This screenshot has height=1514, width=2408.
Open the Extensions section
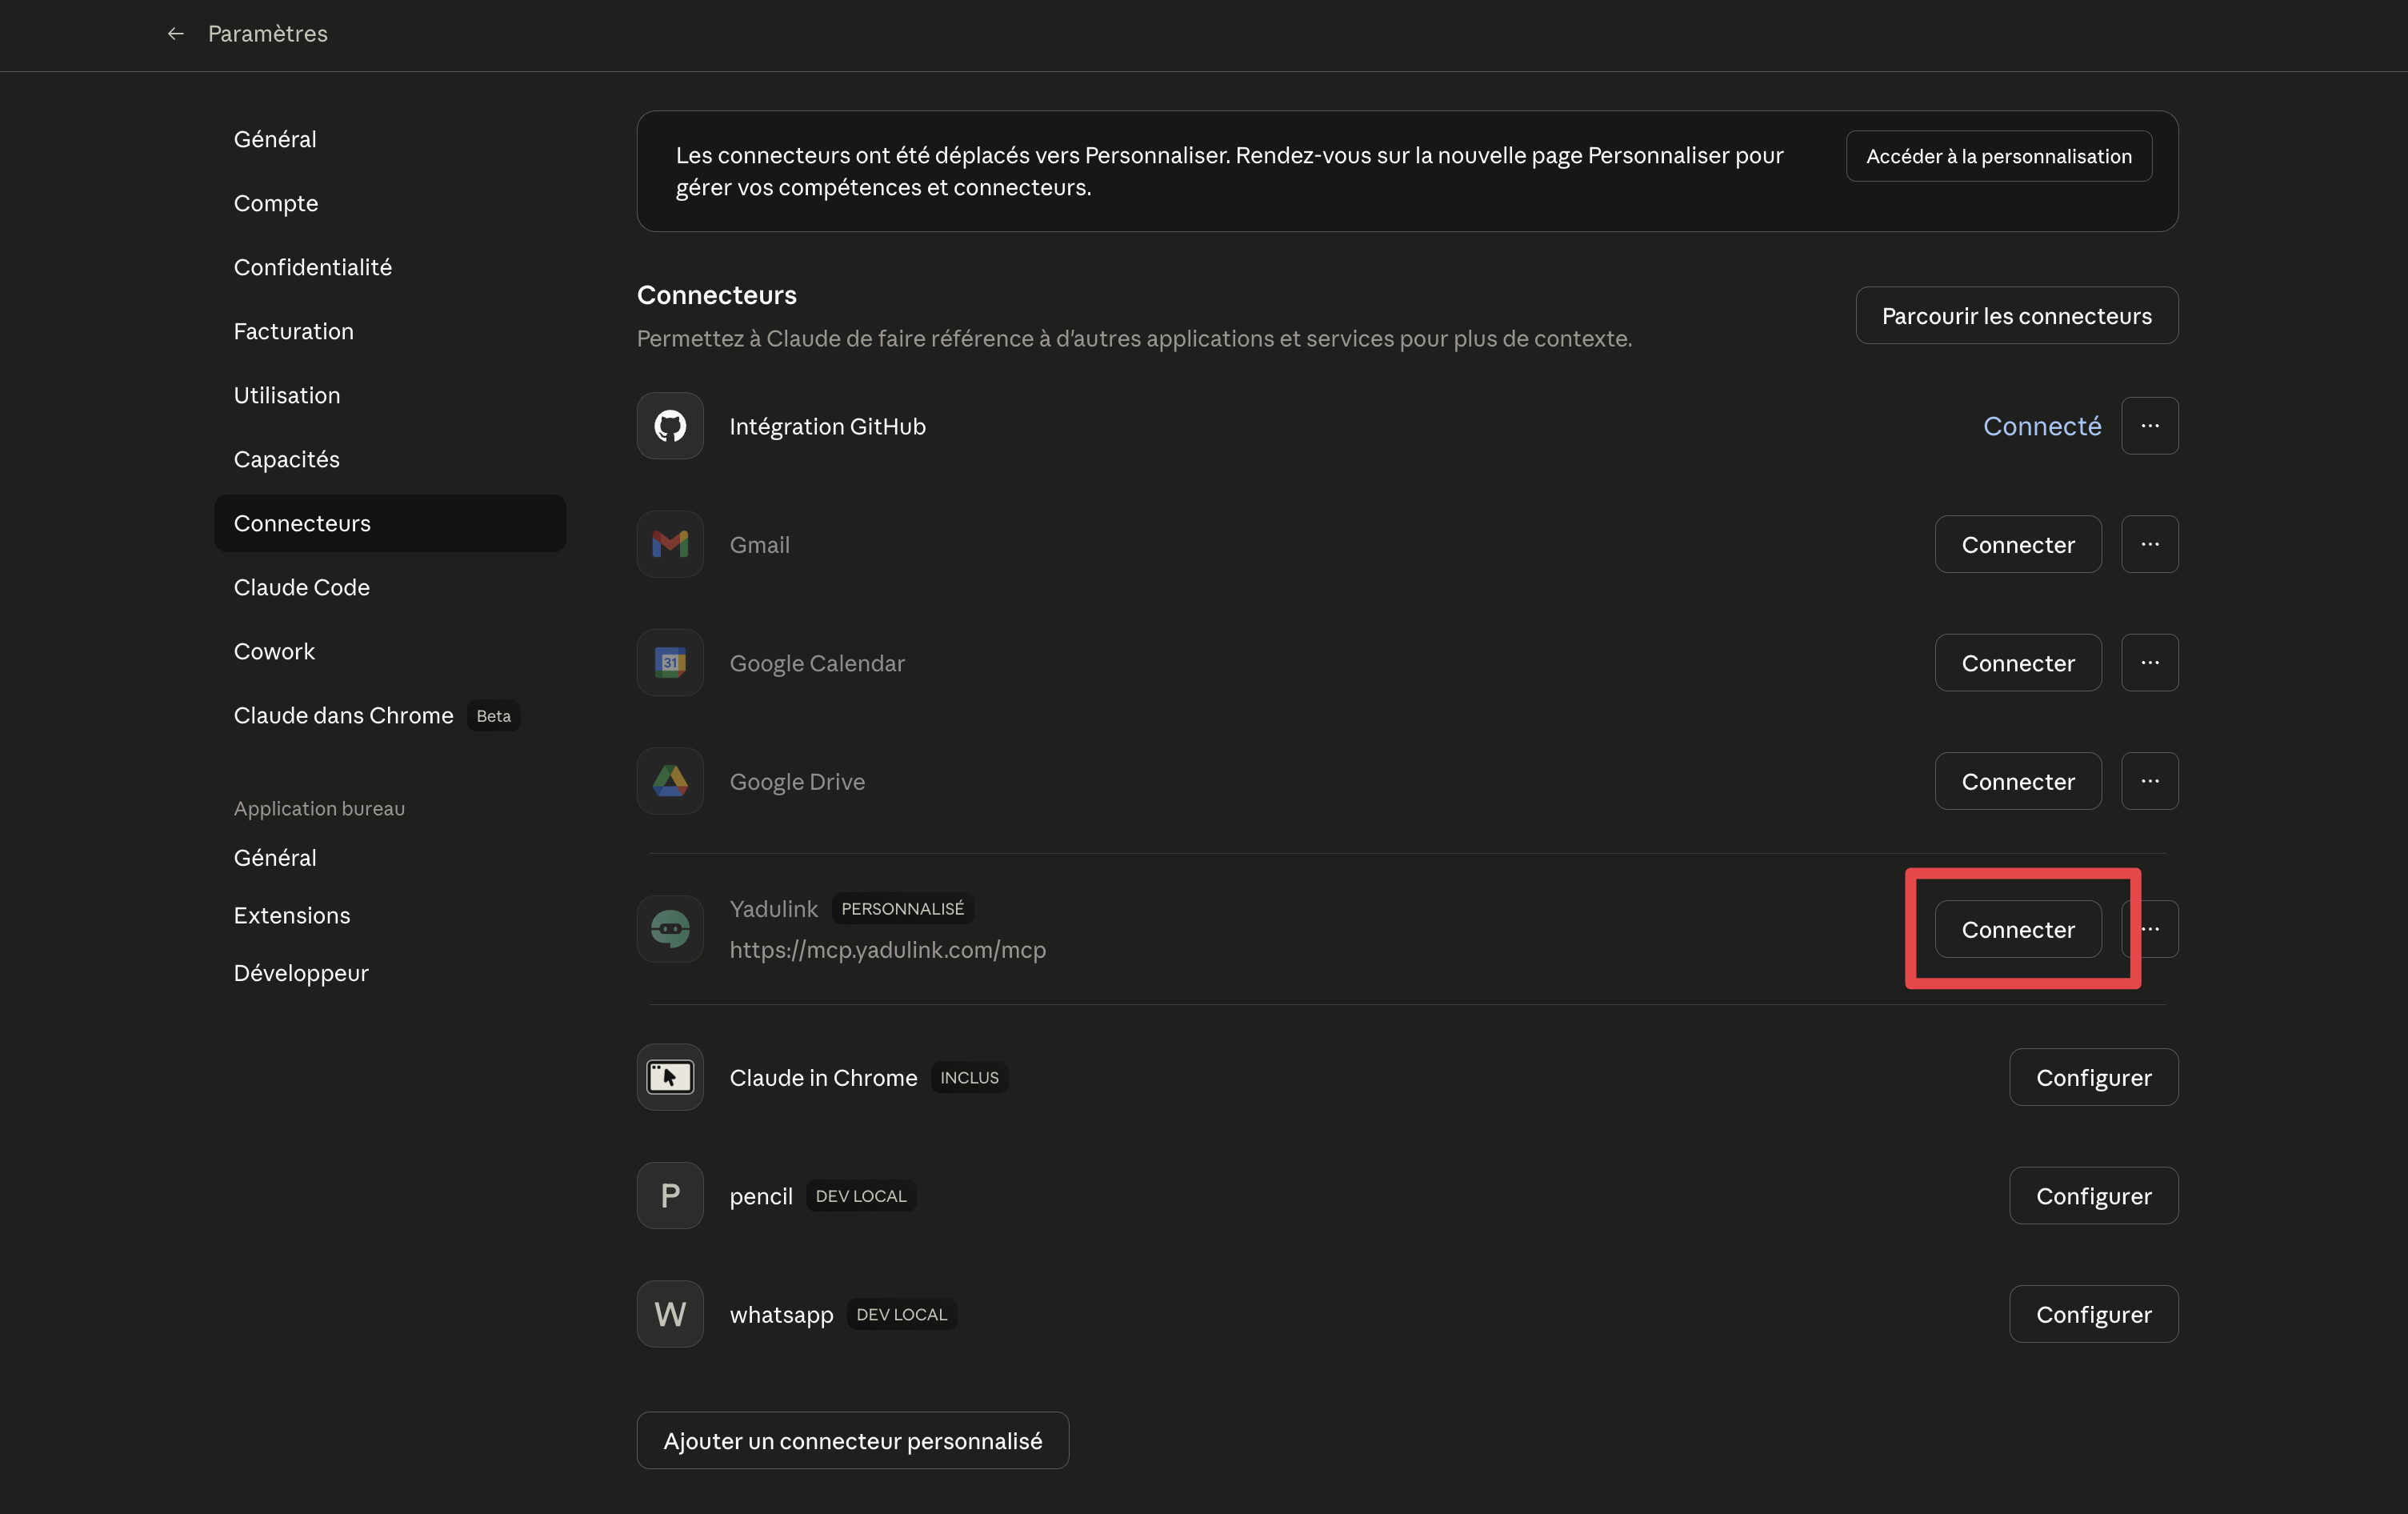pos(390,915)
